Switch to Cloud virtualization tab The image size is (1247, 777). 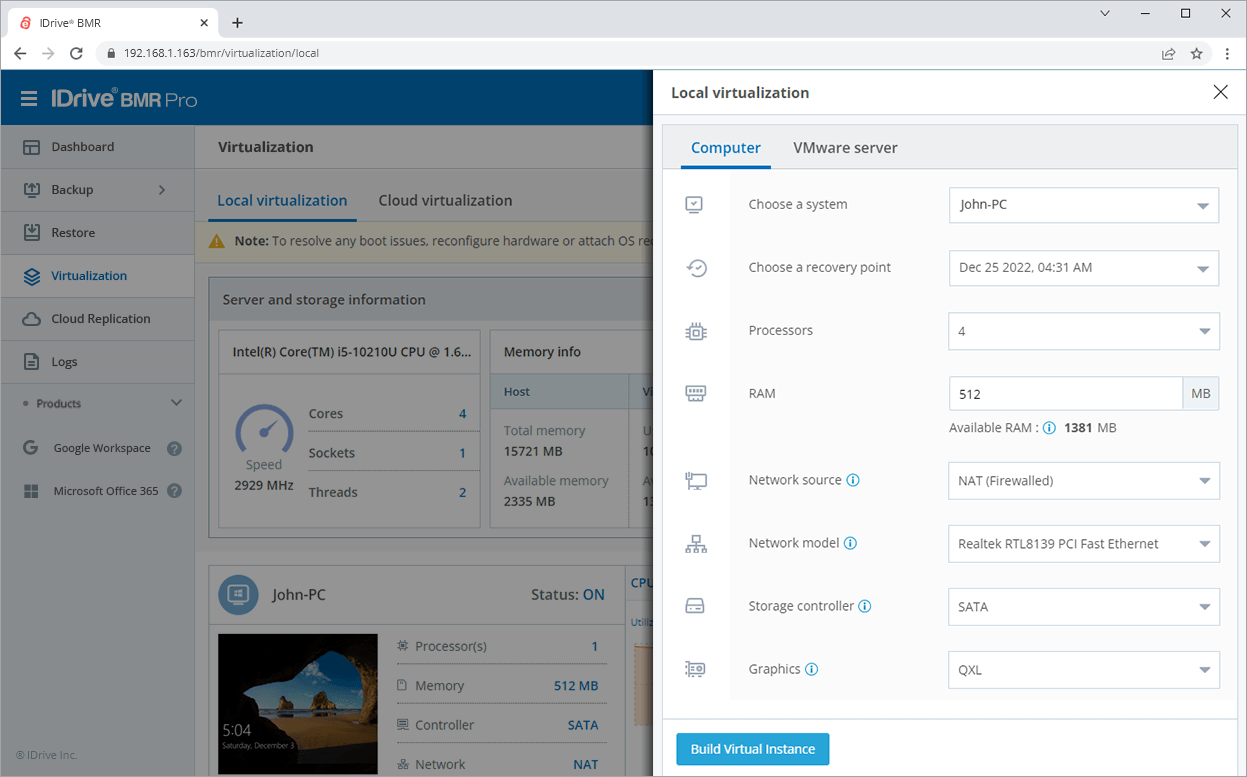tap(445, 200)
